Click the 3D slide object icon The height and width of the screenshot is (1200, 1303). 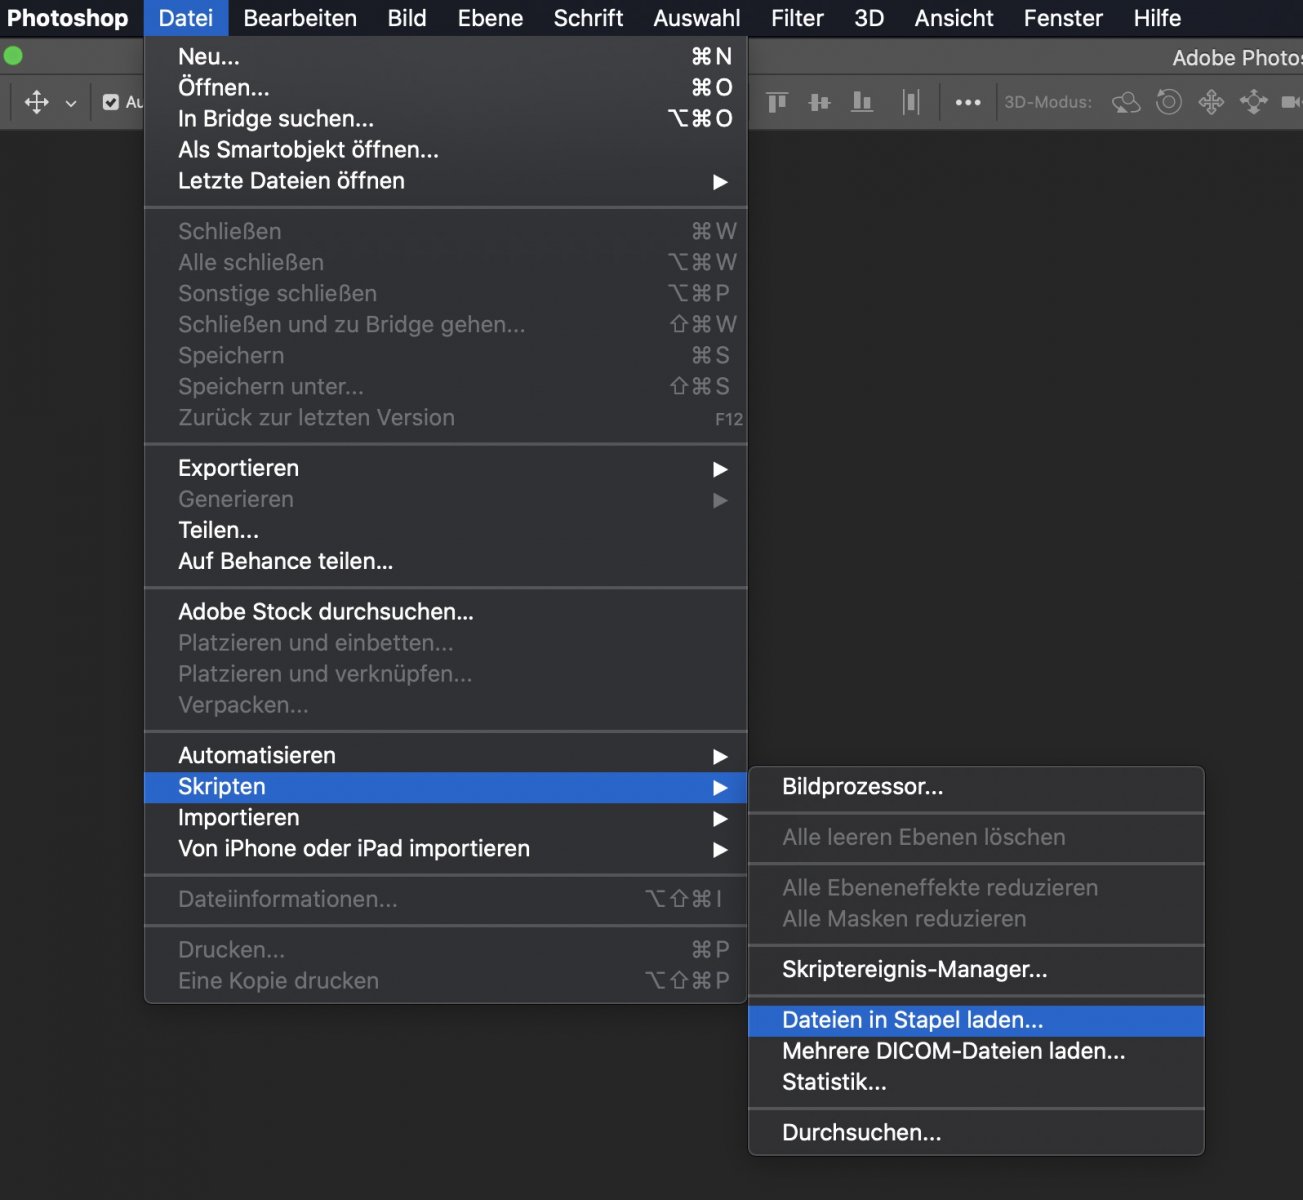click(1253, 102)
